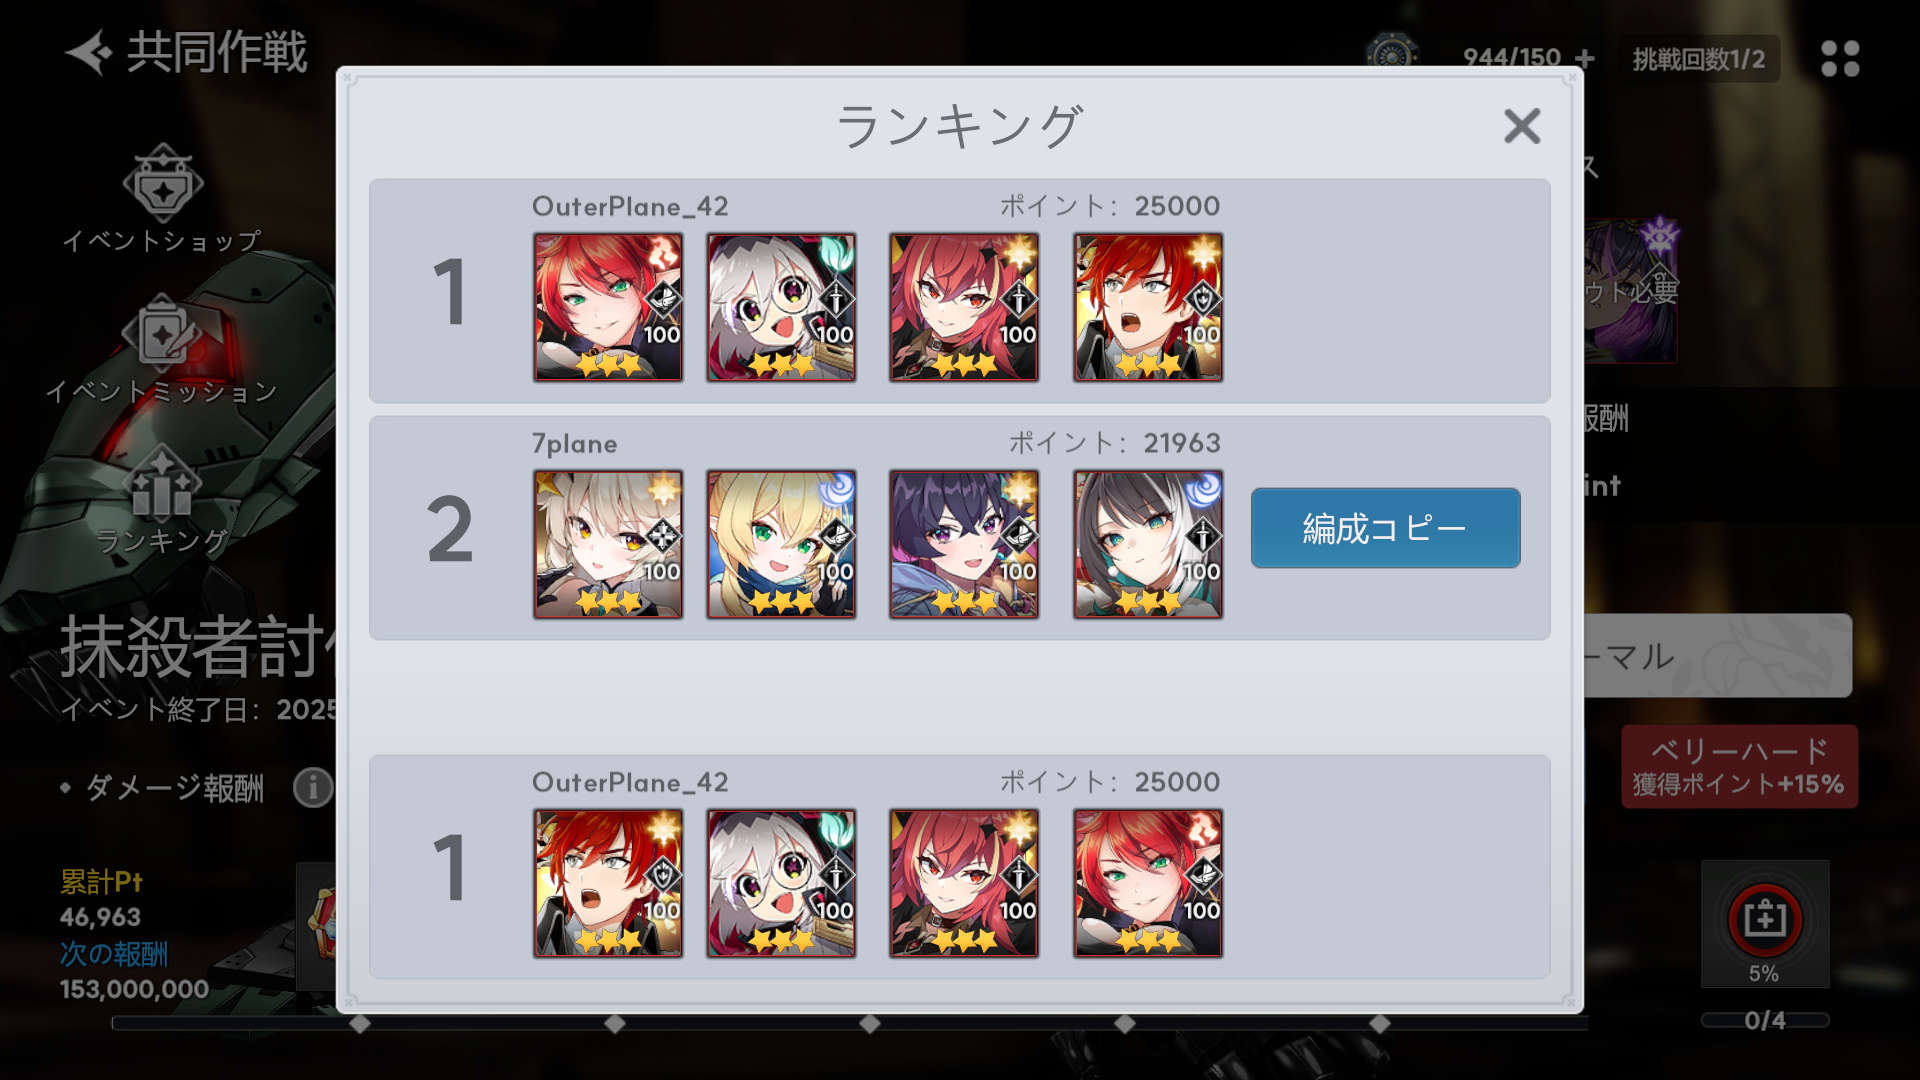This screenshot has width=1920, height=1080.
Task: Click the first diamond reward marker
Action: (360, 1023)
